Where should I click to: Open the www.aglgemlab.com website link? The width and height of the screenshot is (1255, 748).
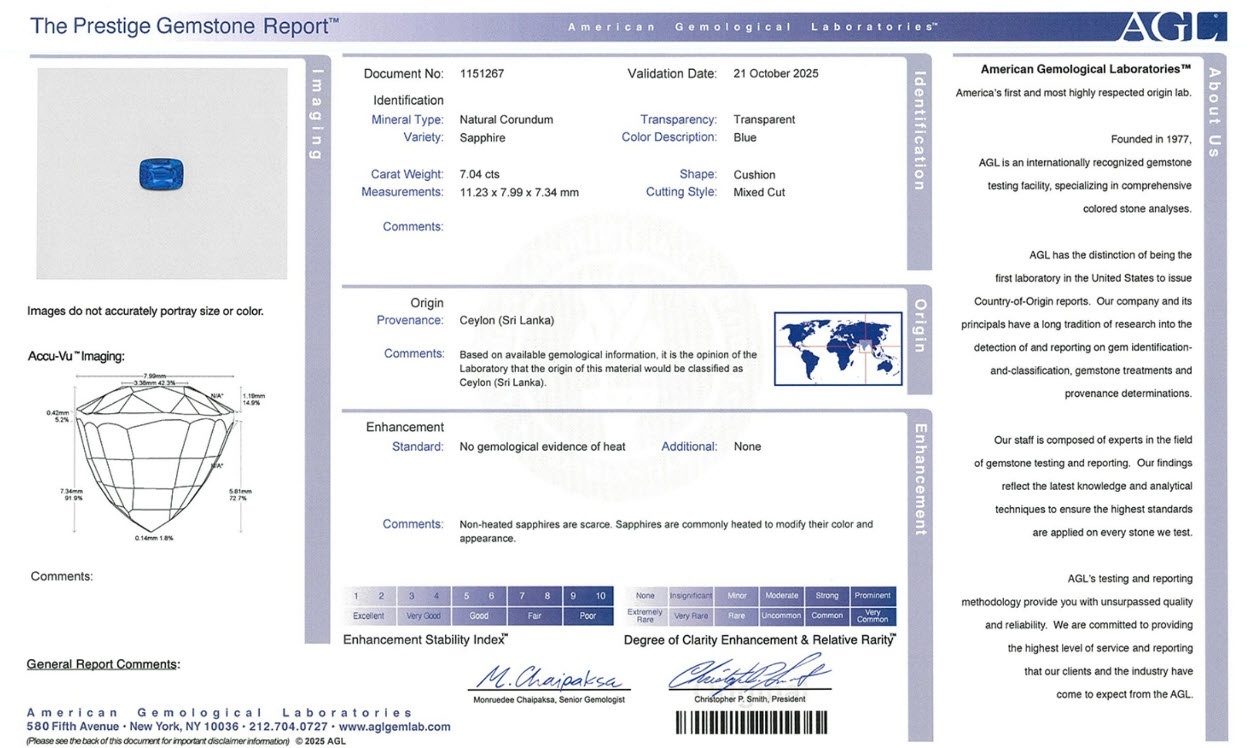coord(395,727)
